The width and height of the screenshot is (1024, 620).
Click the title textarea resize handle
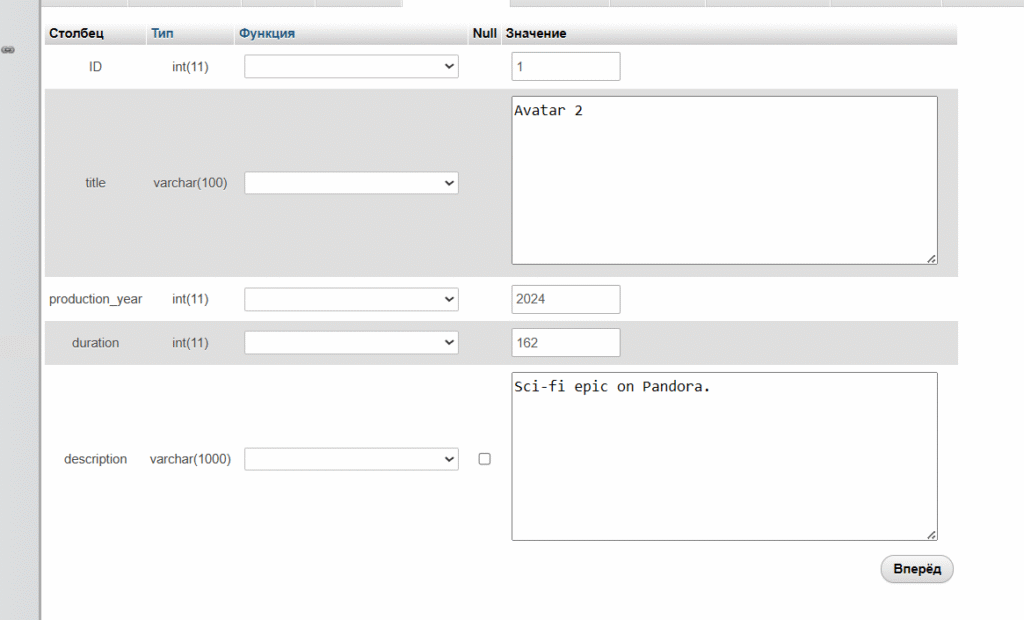[x=931, y=259]
